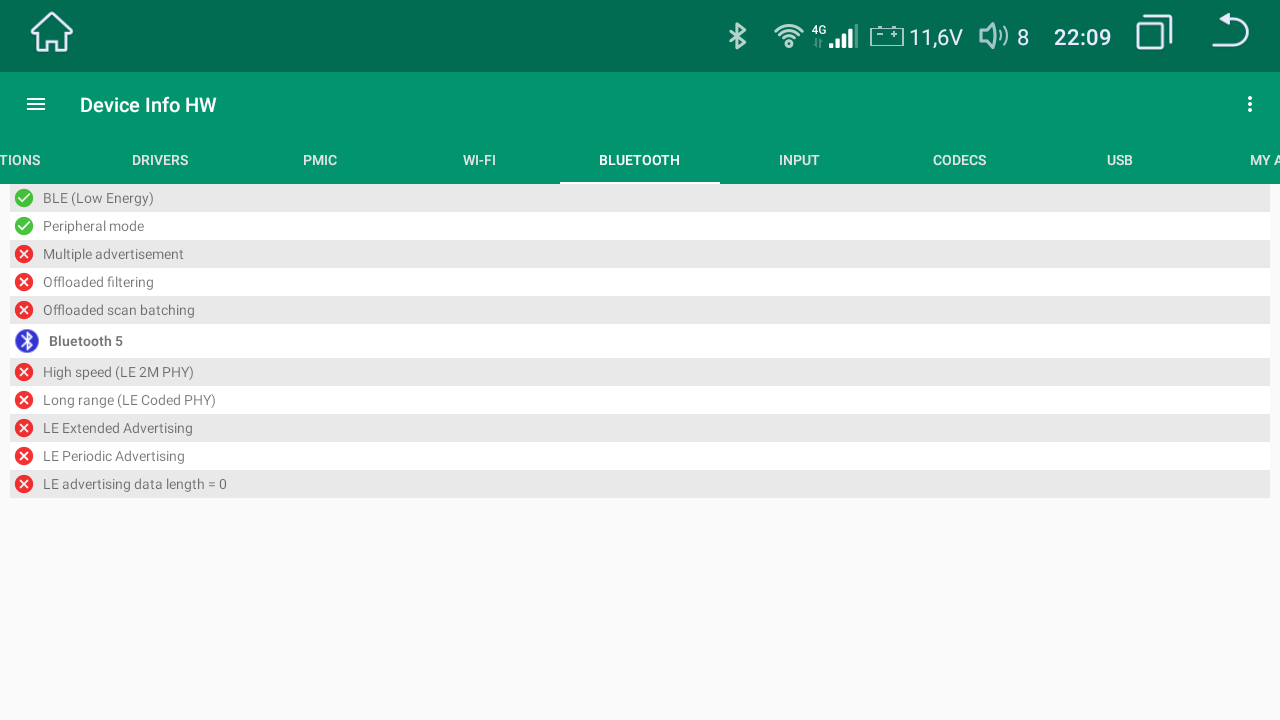Select the LE Extended Advertising text
Screen dimensions: 1280x720
point(118,428)
